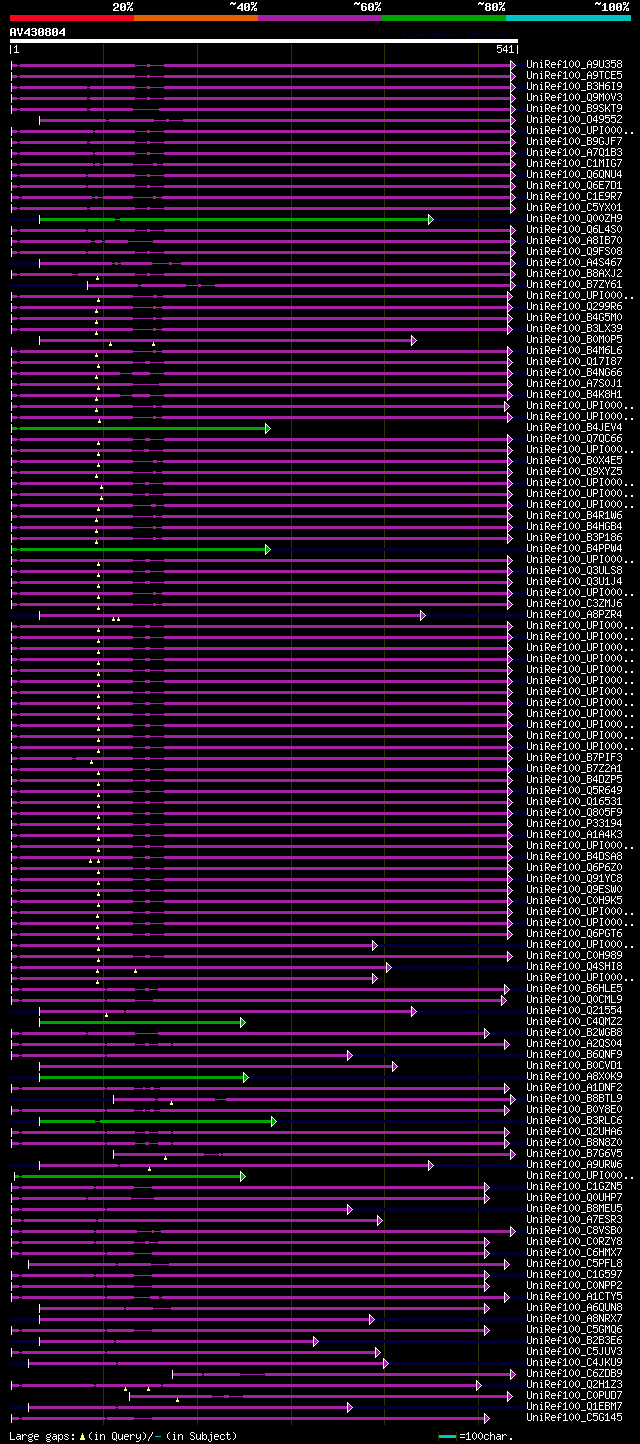640x1444 pixels.
Task: Select the UniRef100_C8VSB0 label
Action: click(574, 1230)
